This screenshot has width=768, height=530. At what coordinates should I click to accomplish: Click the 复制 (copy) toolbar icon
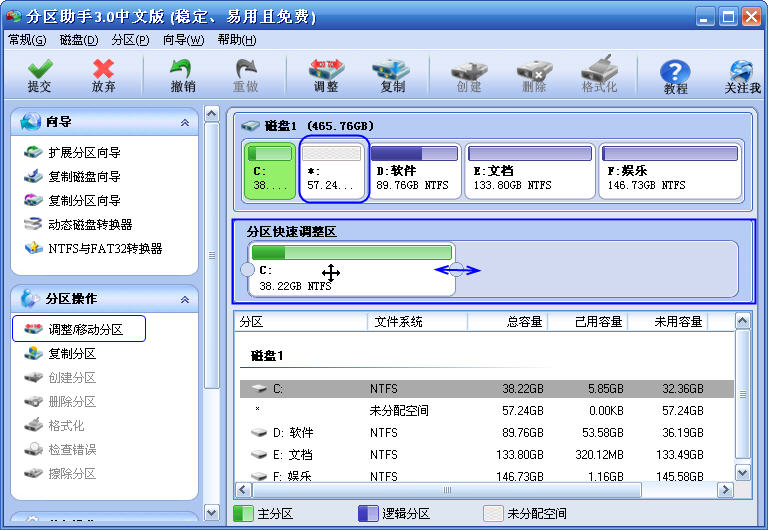392,76
